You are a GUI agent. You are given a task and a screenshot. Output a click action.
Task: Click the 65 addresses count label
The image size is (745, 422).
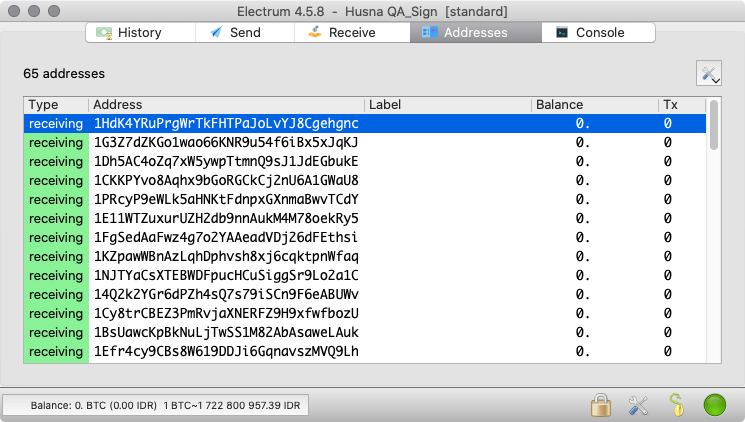click(x=64, y=74)
